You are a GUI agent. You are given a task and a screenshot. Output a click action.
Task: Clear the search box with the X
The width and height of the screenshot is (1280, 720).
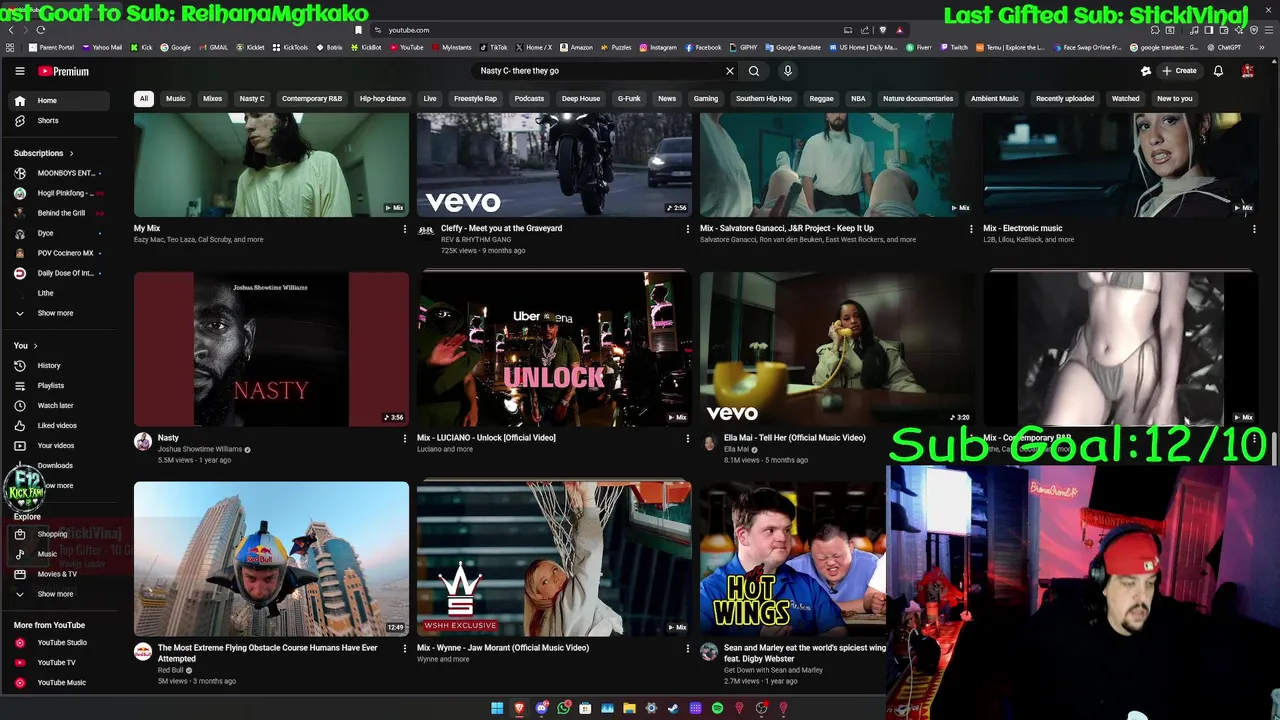pos(730,71)
